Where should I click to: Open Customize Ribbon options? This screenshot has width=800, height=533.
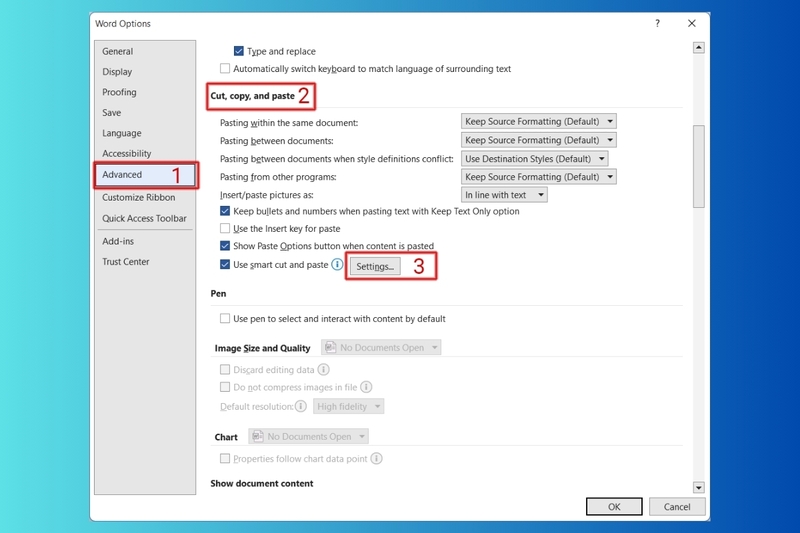click(x=145, y=197)
